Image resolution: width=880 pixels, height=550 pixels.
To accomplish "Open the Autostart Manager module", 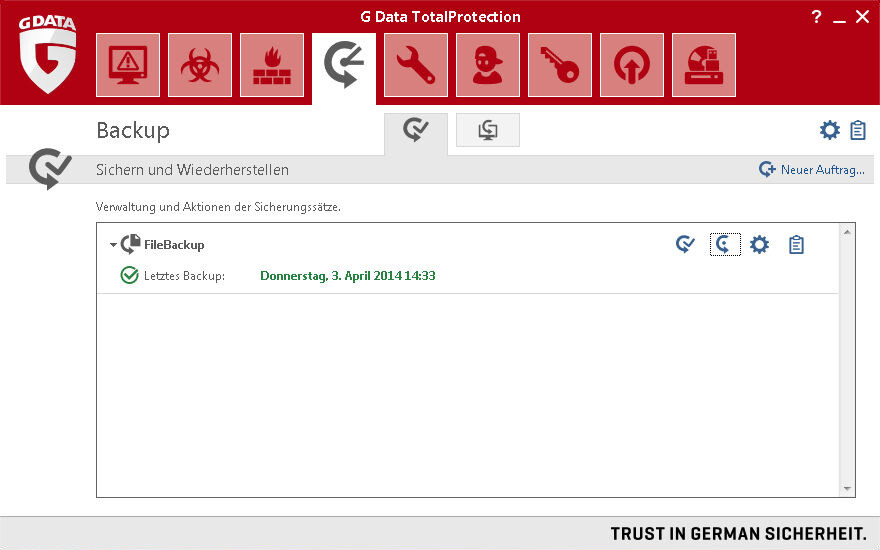I will (632, 66).
